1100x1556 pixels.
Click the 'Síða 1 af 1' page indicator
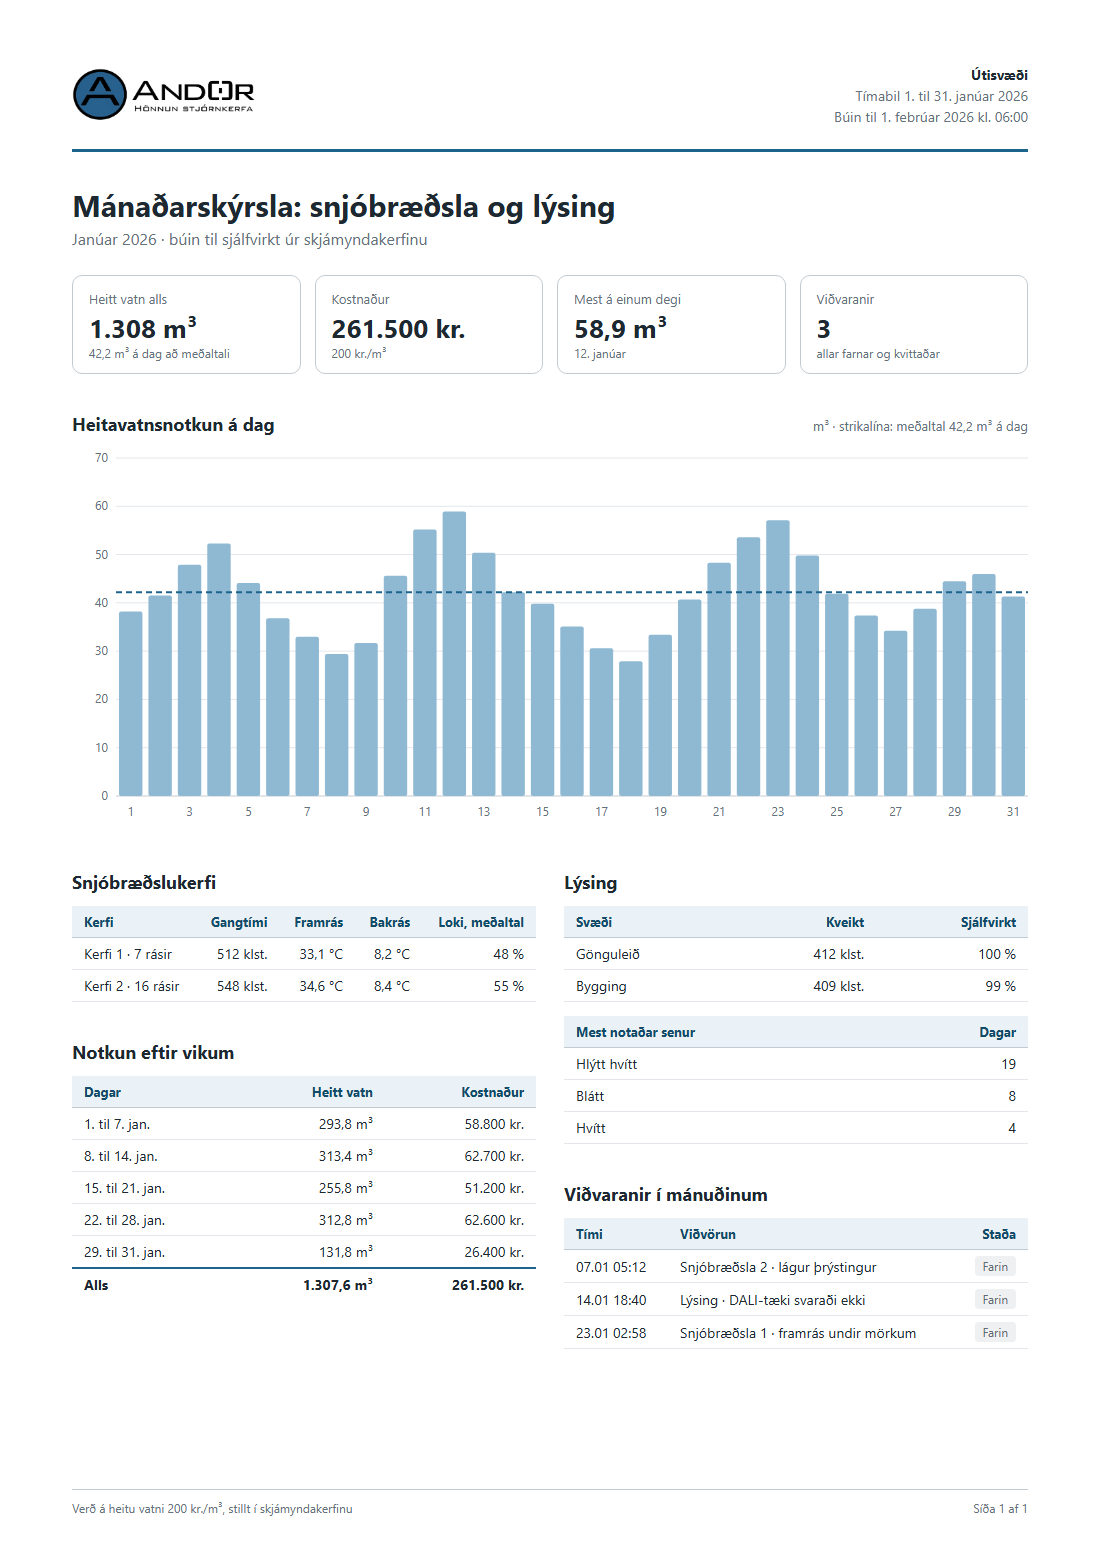pos(1000,1509)
